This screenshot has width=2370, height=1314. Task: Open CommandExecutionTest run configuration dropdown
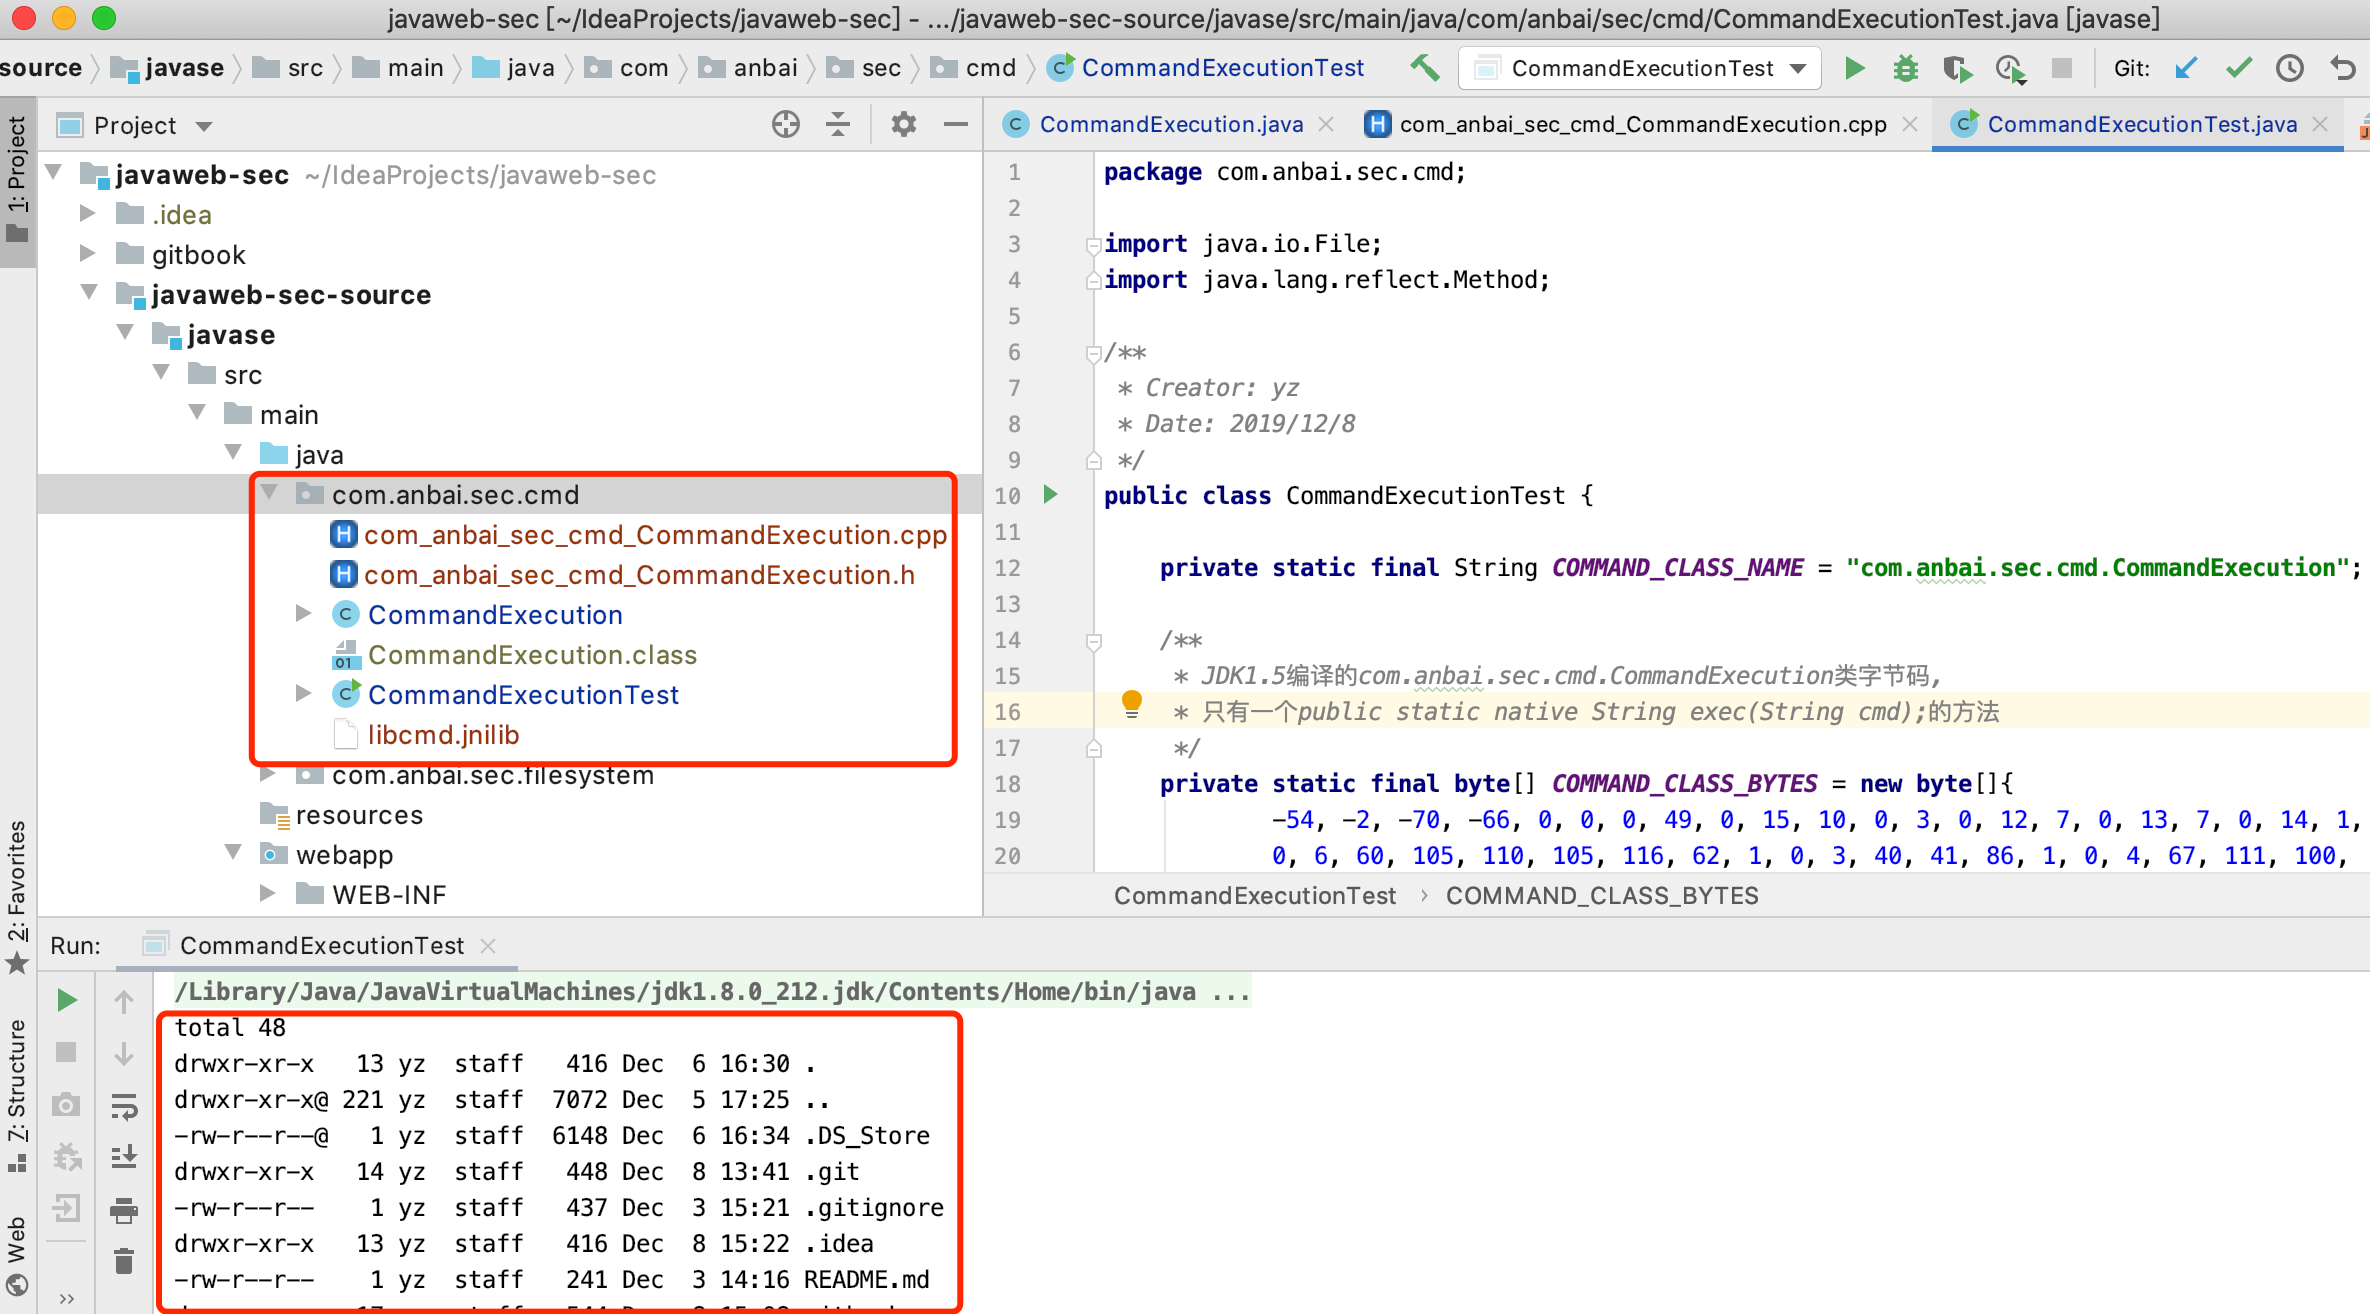[1641, 68]
